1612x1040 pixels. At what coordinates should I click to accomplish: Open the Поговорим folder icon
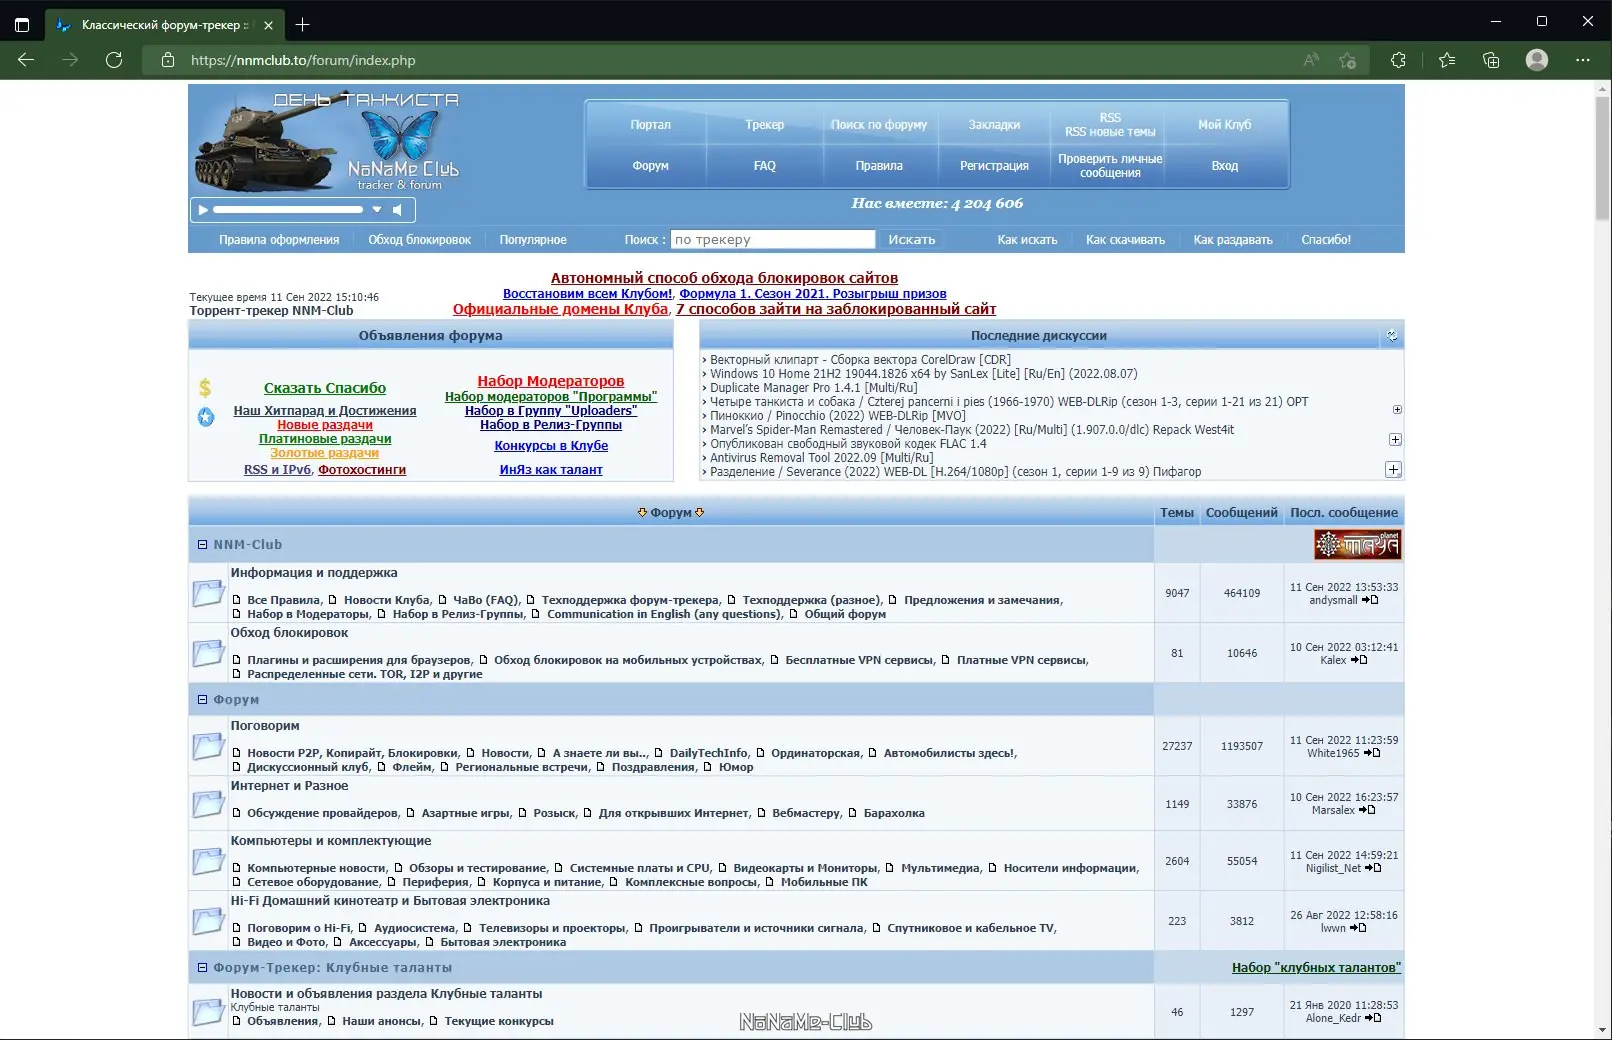click(208, 746)
